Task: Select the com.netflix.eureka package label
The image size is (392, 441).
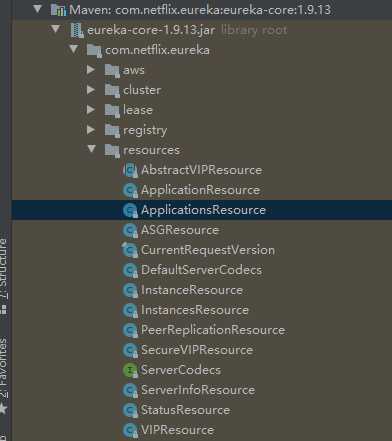Action: pos(157,50)
